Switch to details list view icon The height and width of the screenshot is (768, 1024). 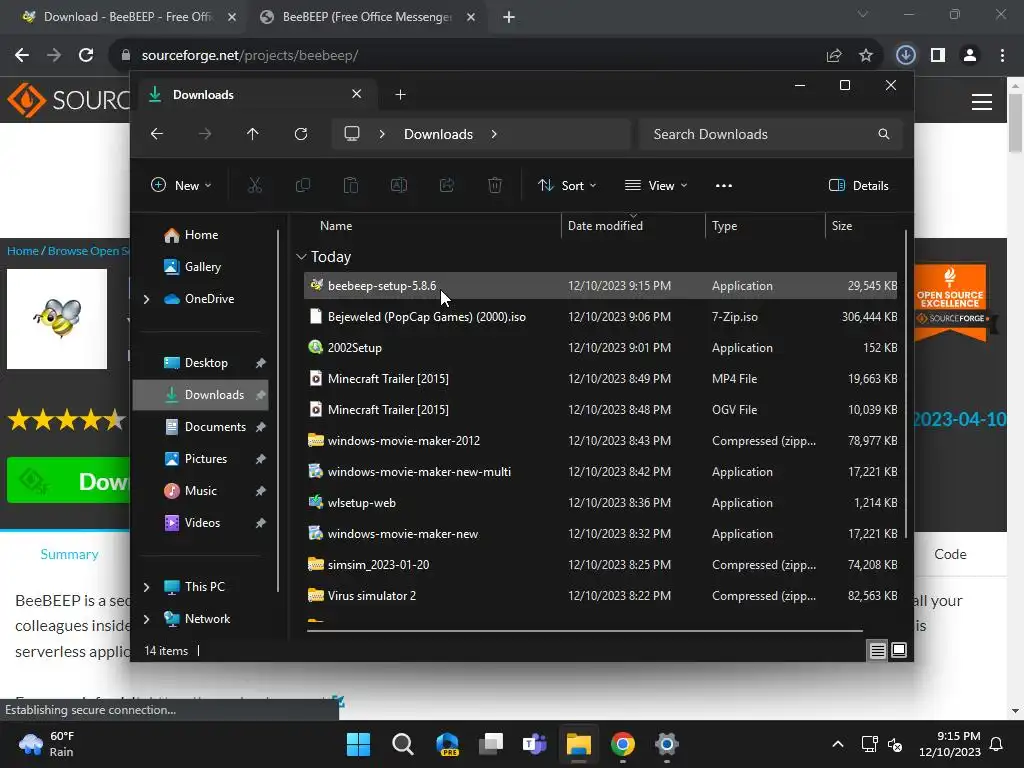click(x=878, y=650)
